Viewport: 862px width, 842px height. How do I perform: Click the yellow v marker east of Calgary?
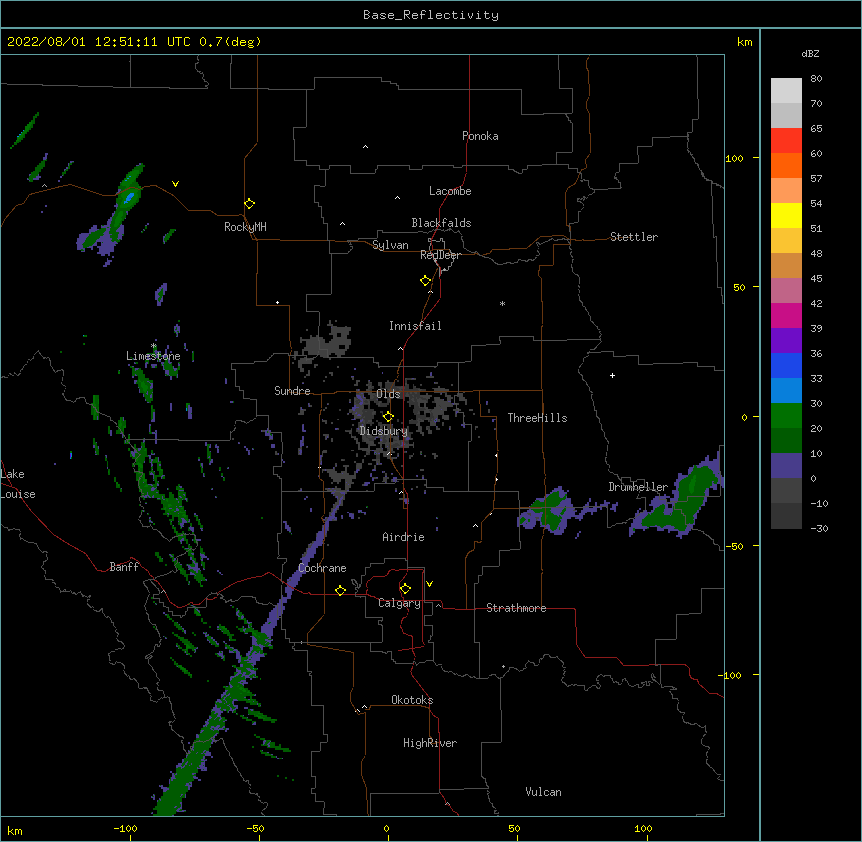(x=429, y=584)
